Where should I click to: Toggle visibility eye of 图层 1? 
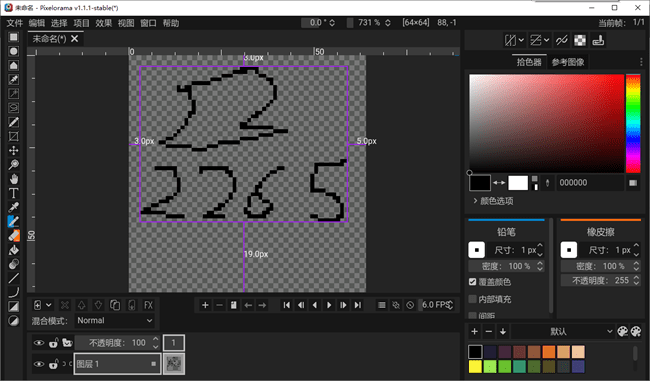pyautogui.click(x=39, y=364)
